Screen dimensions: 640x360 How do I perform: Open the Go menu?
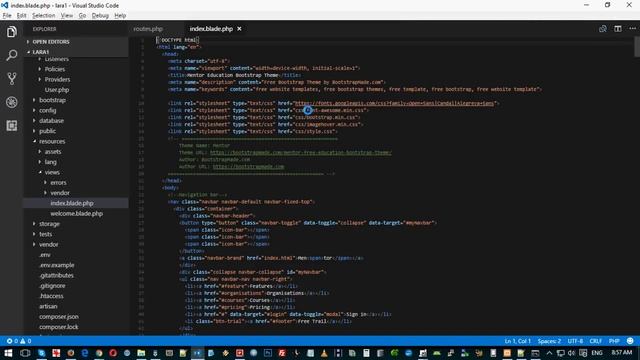pyautogui.click(x=82, y=16)
